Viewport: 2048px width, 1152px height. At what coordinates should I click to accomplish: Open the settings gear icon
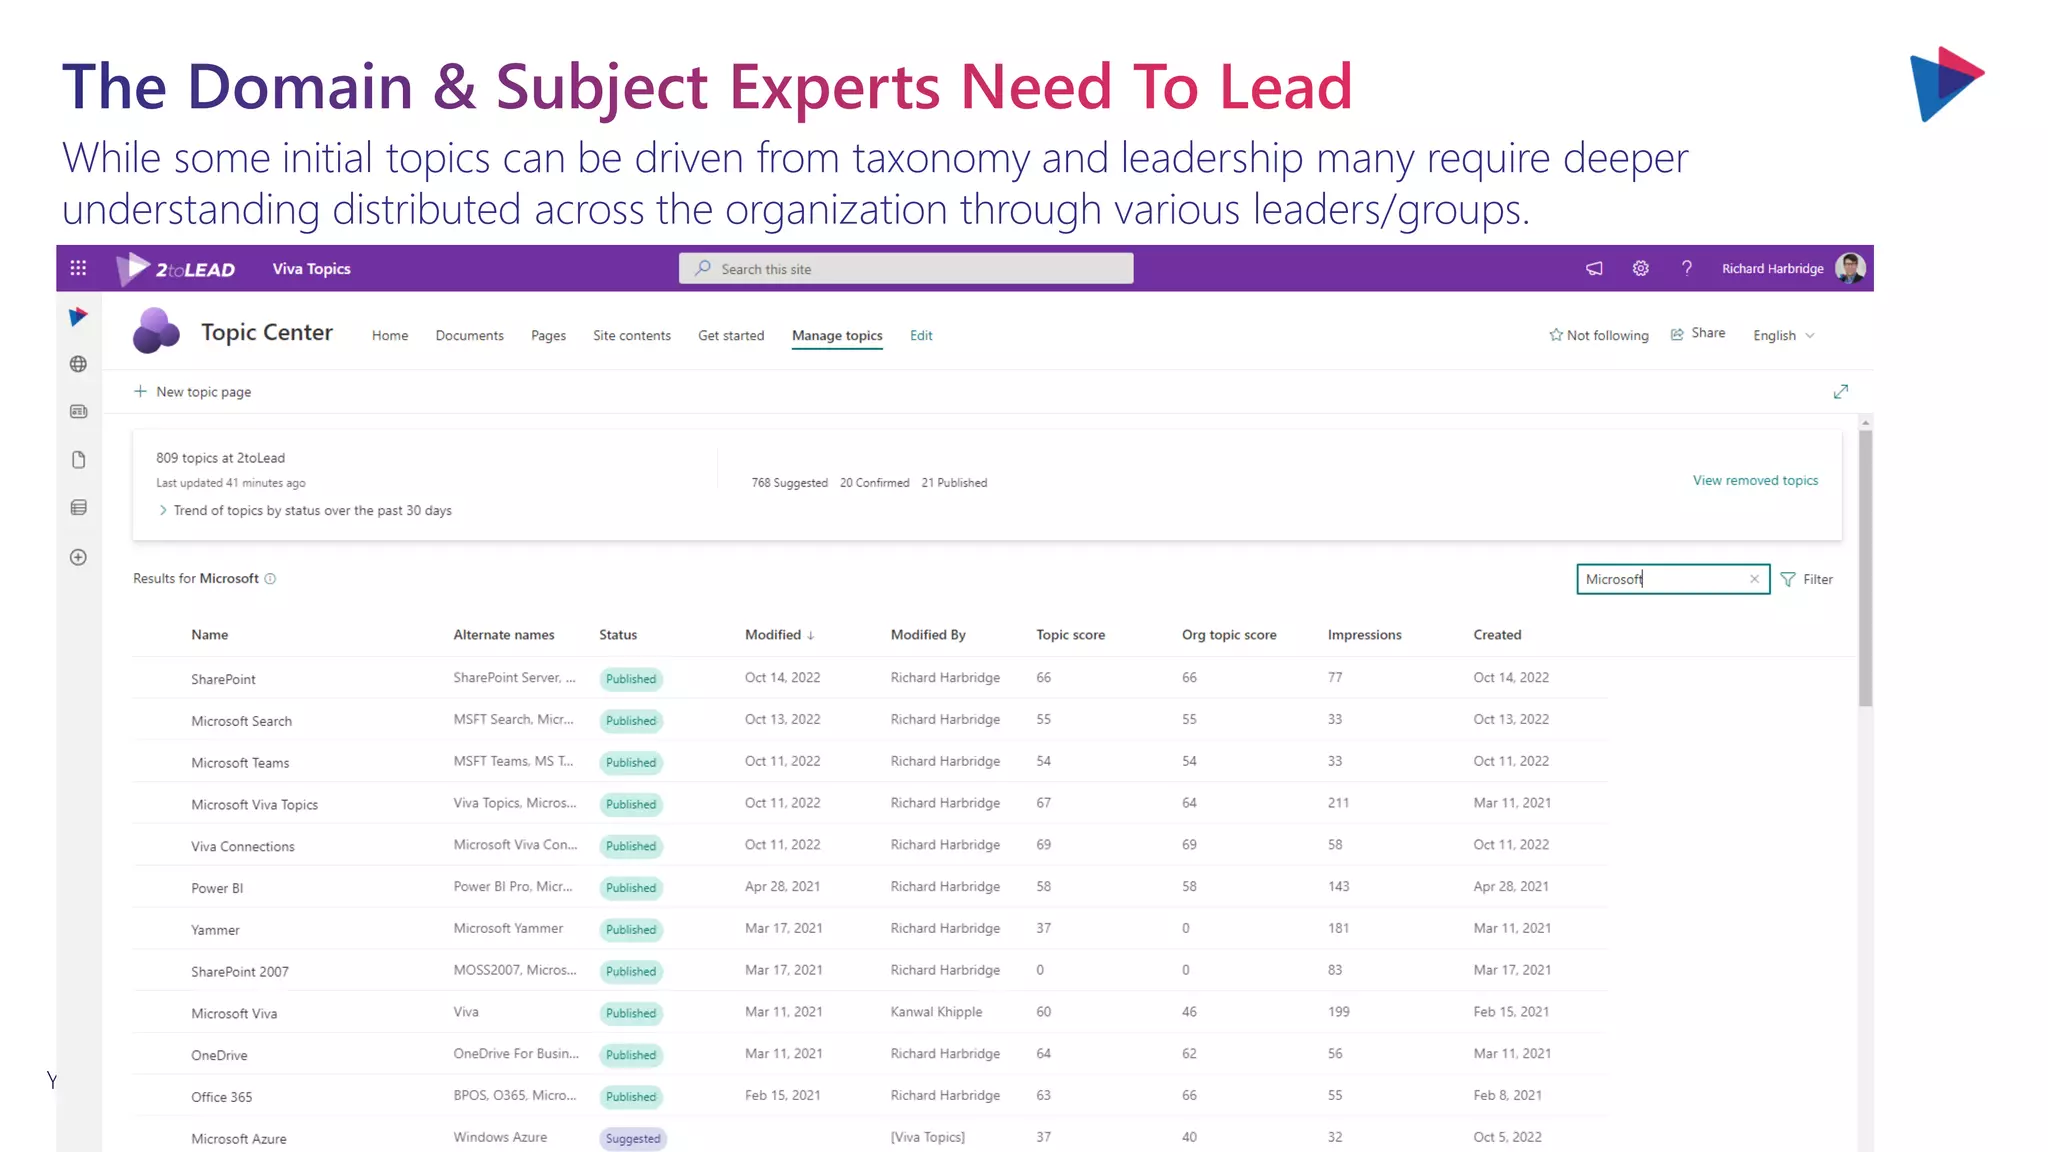click(x=1641, y=268)
